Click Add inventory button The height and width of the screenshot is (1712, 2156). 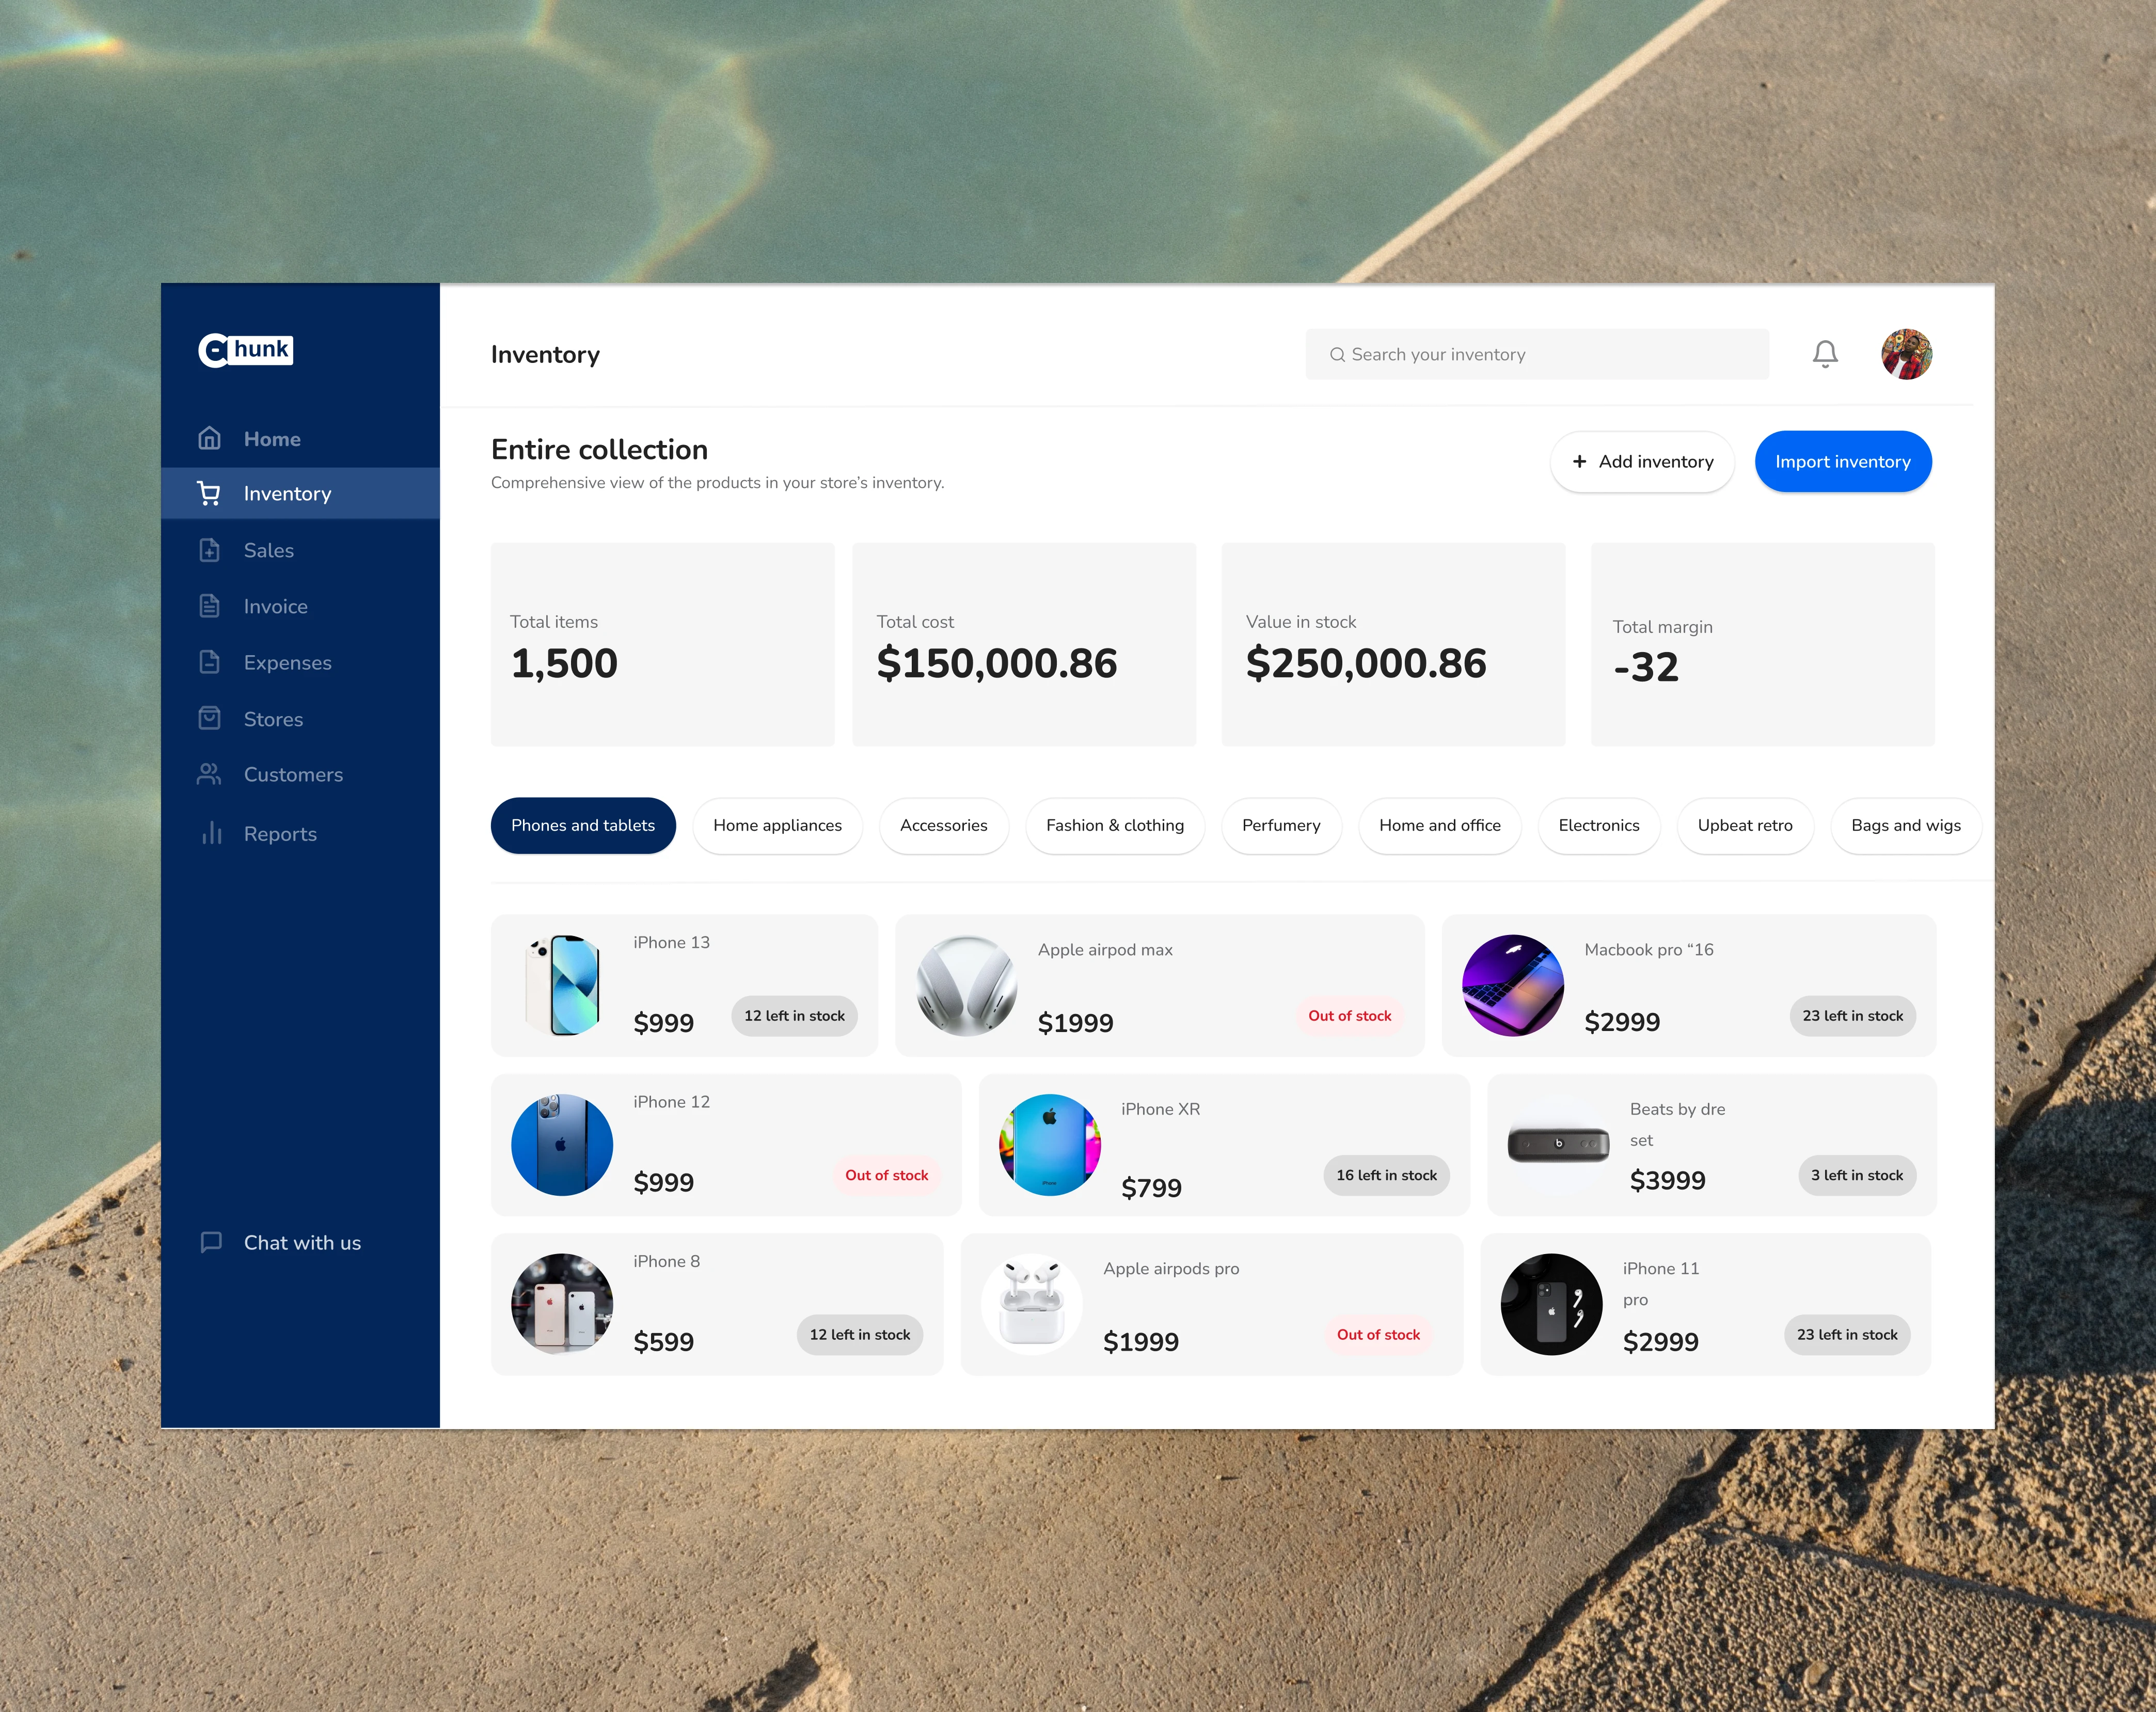pyautogui.click(x=1641, y=461)
